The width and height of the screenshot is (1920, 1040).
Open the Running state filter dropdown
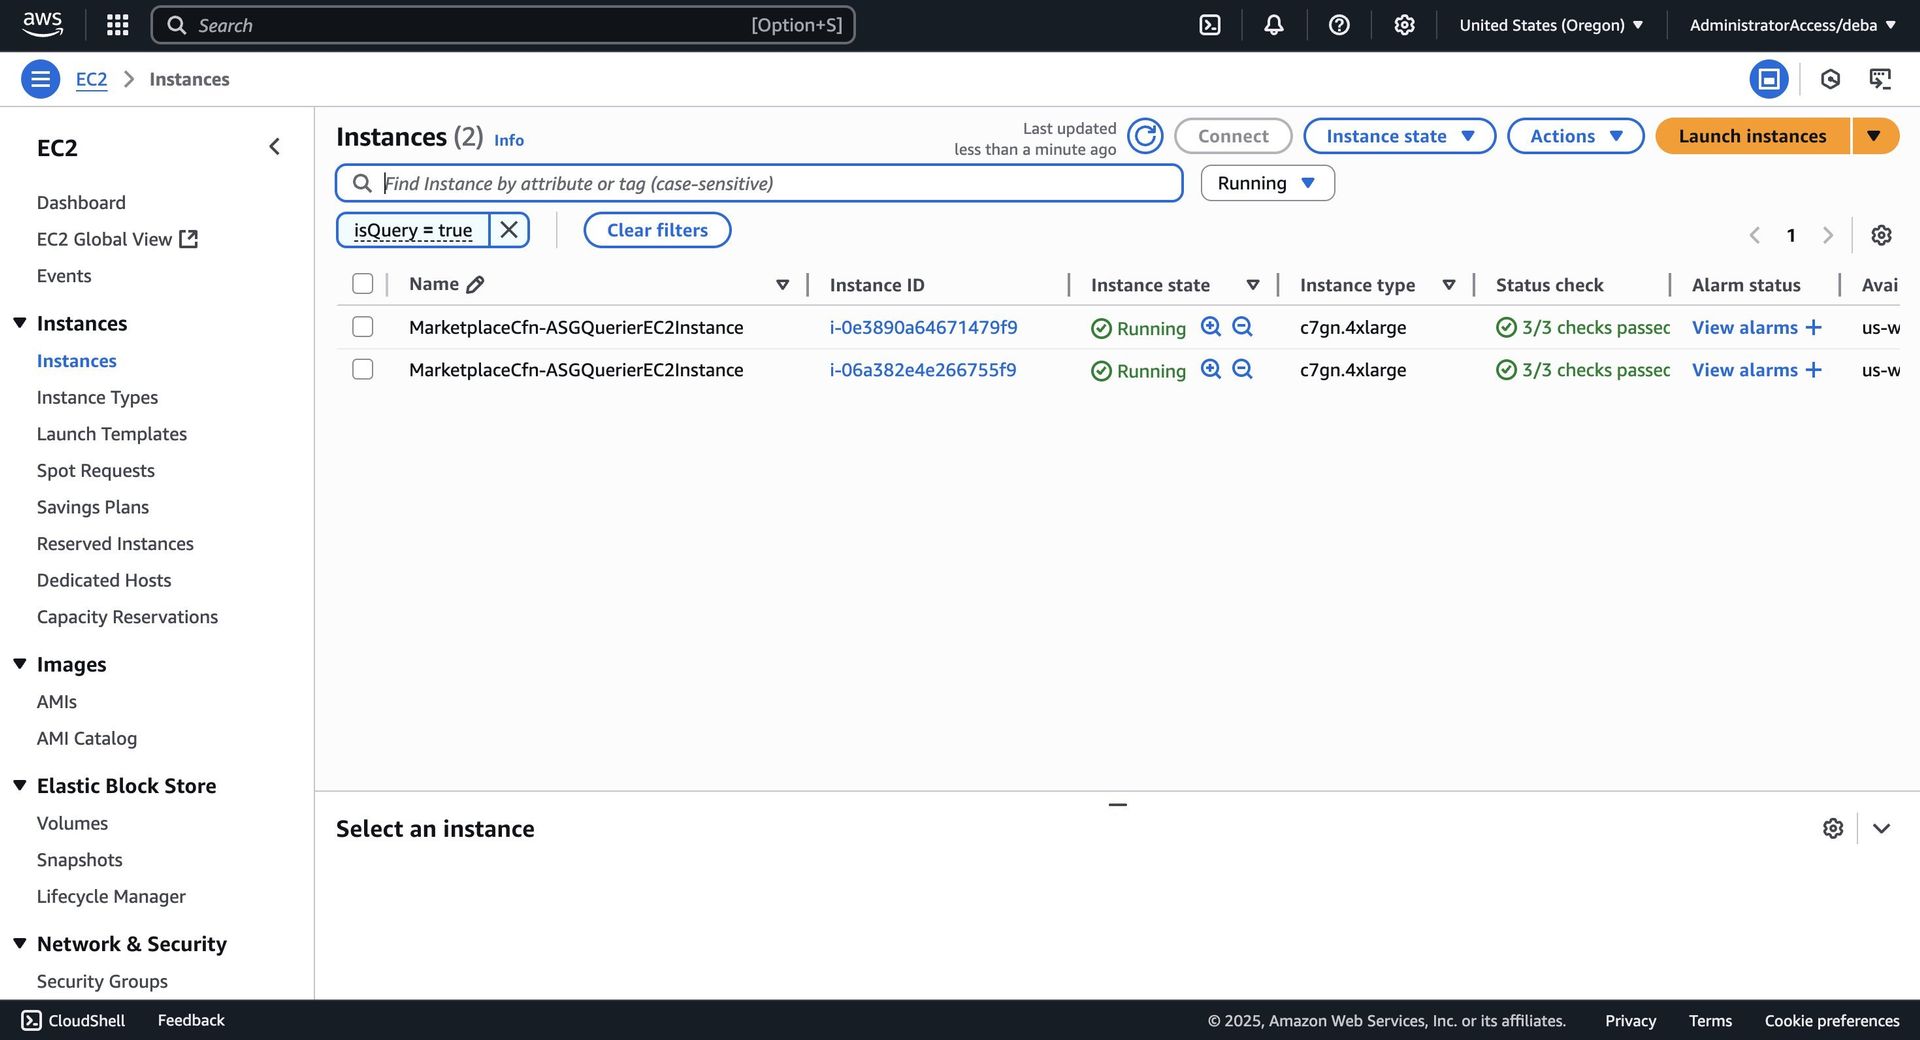point(1267,183)
